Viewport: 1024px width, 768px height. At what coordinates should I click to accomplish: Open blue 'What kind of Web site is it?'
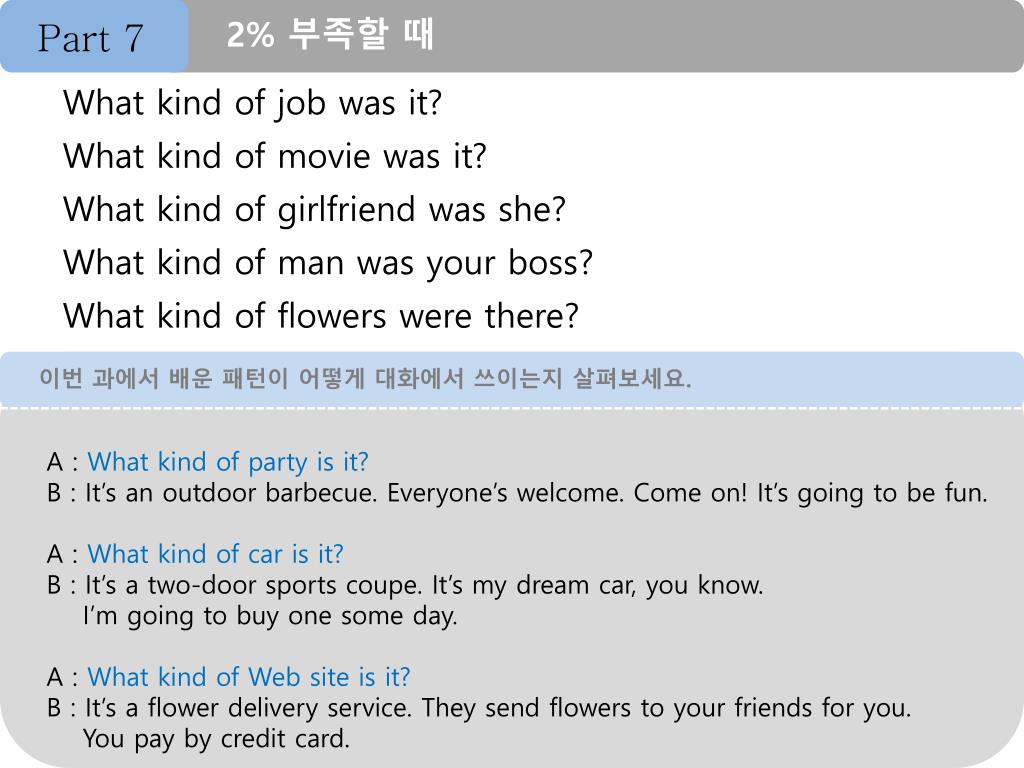249,677
